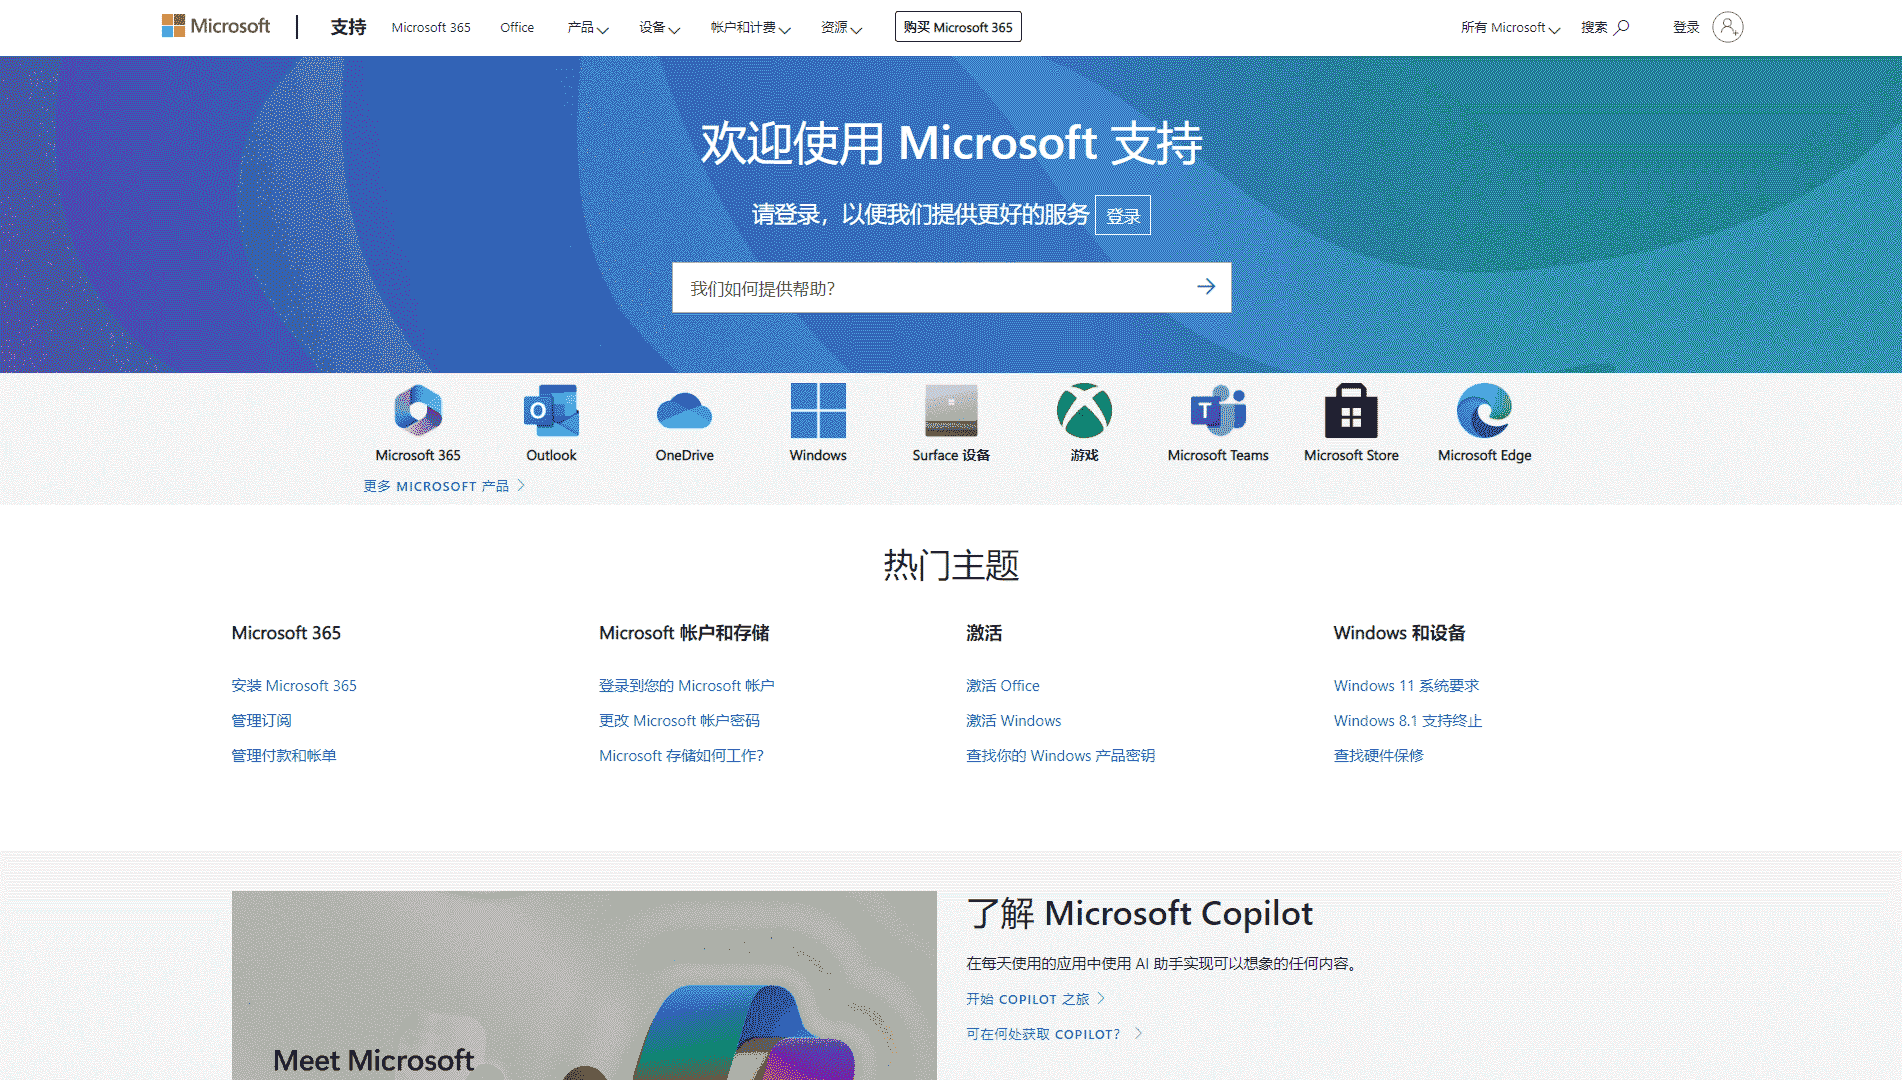Open 更改 Microsoft 帐户密码 link
The image size is (1902, 1080).
[679, 721]
